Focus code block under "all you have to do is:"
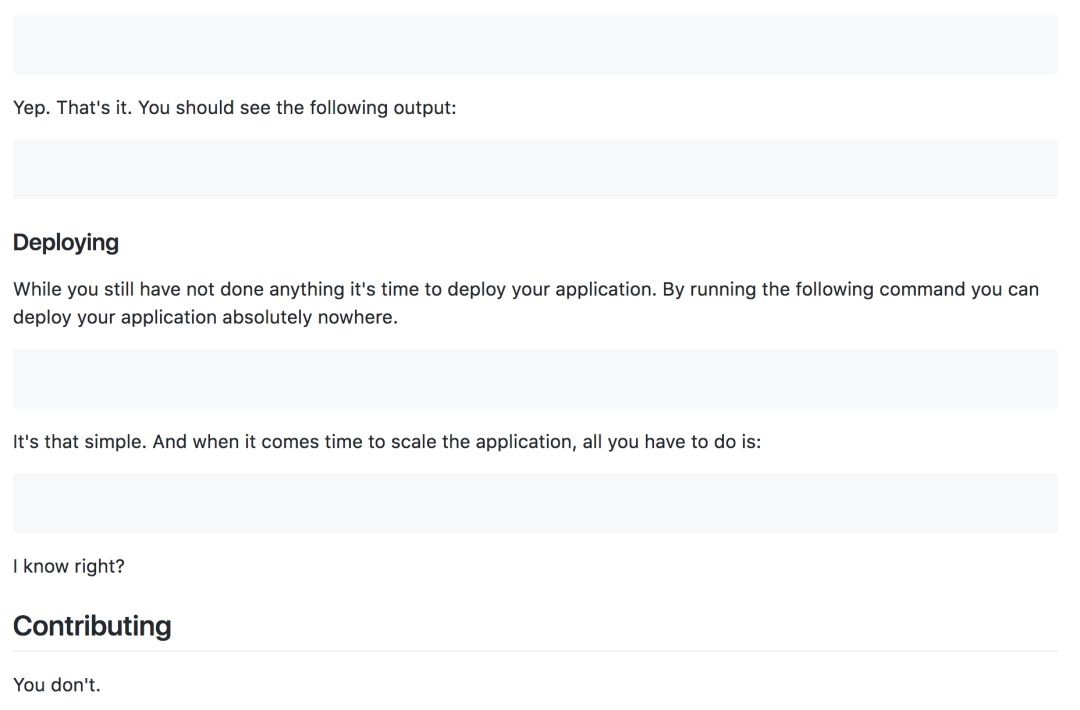The image size is (1080, 710). 535,503
